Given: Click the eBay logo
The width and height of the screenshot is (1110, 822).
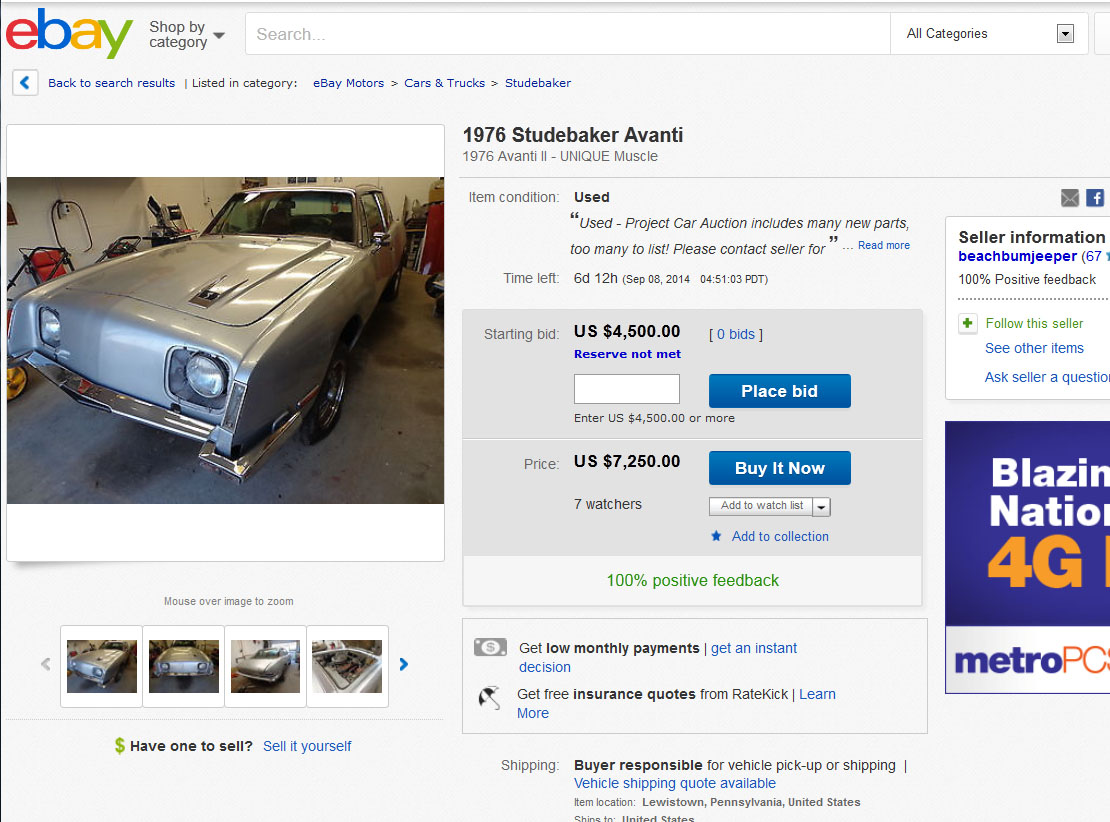Looking at the screenshot, I should coord(69,34).
